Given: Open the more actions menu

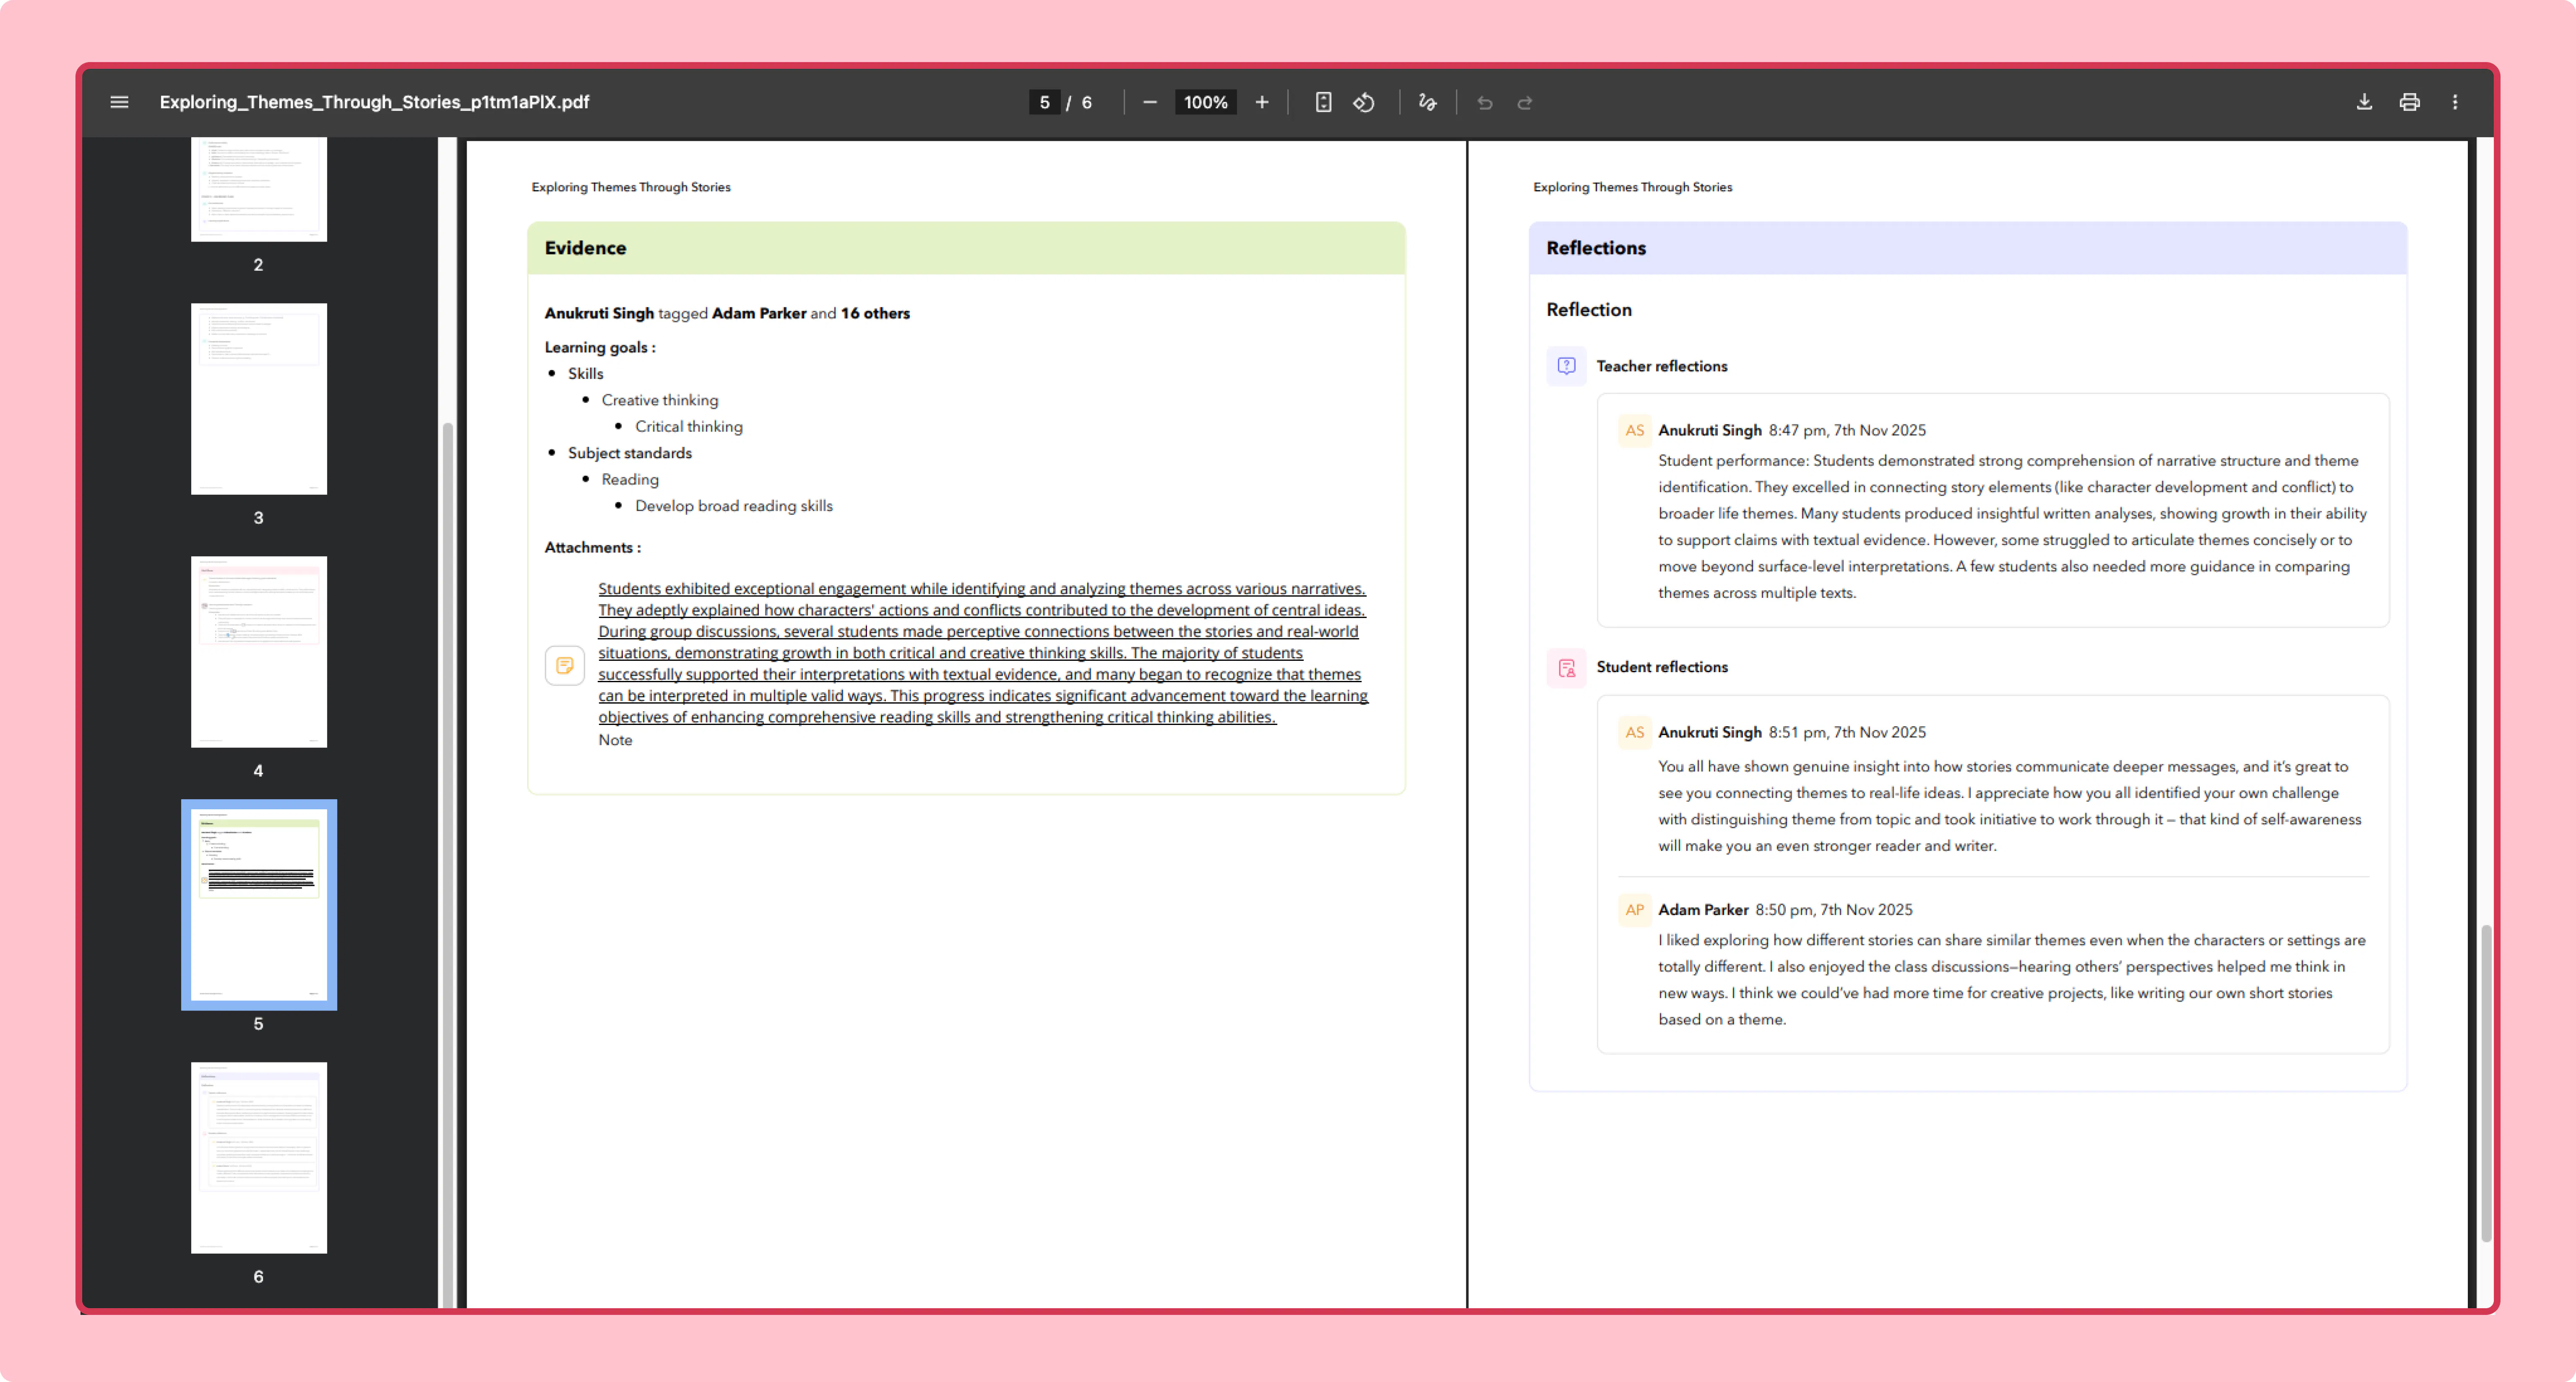Looking at the screenshot, I should click(x=2455, y=102).
